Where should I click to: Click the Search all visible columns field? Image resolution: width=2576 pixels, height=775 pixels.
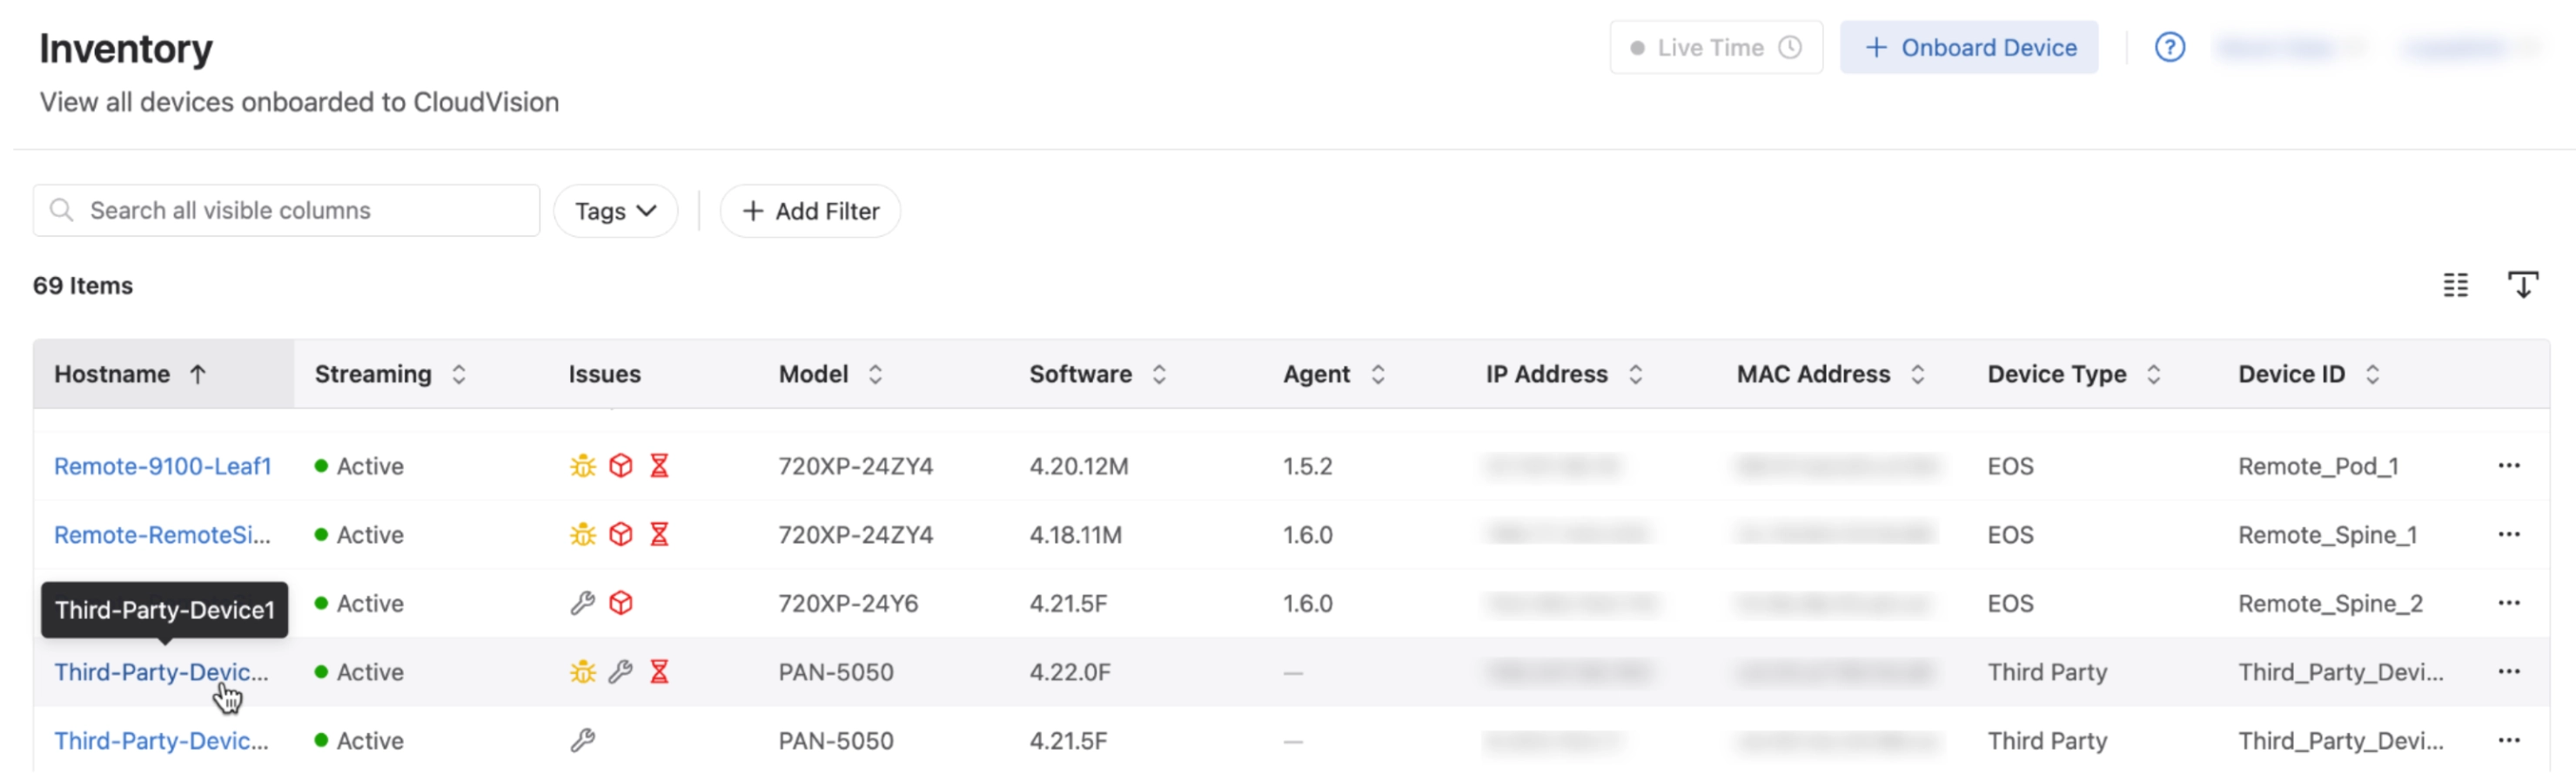(300, 211)
